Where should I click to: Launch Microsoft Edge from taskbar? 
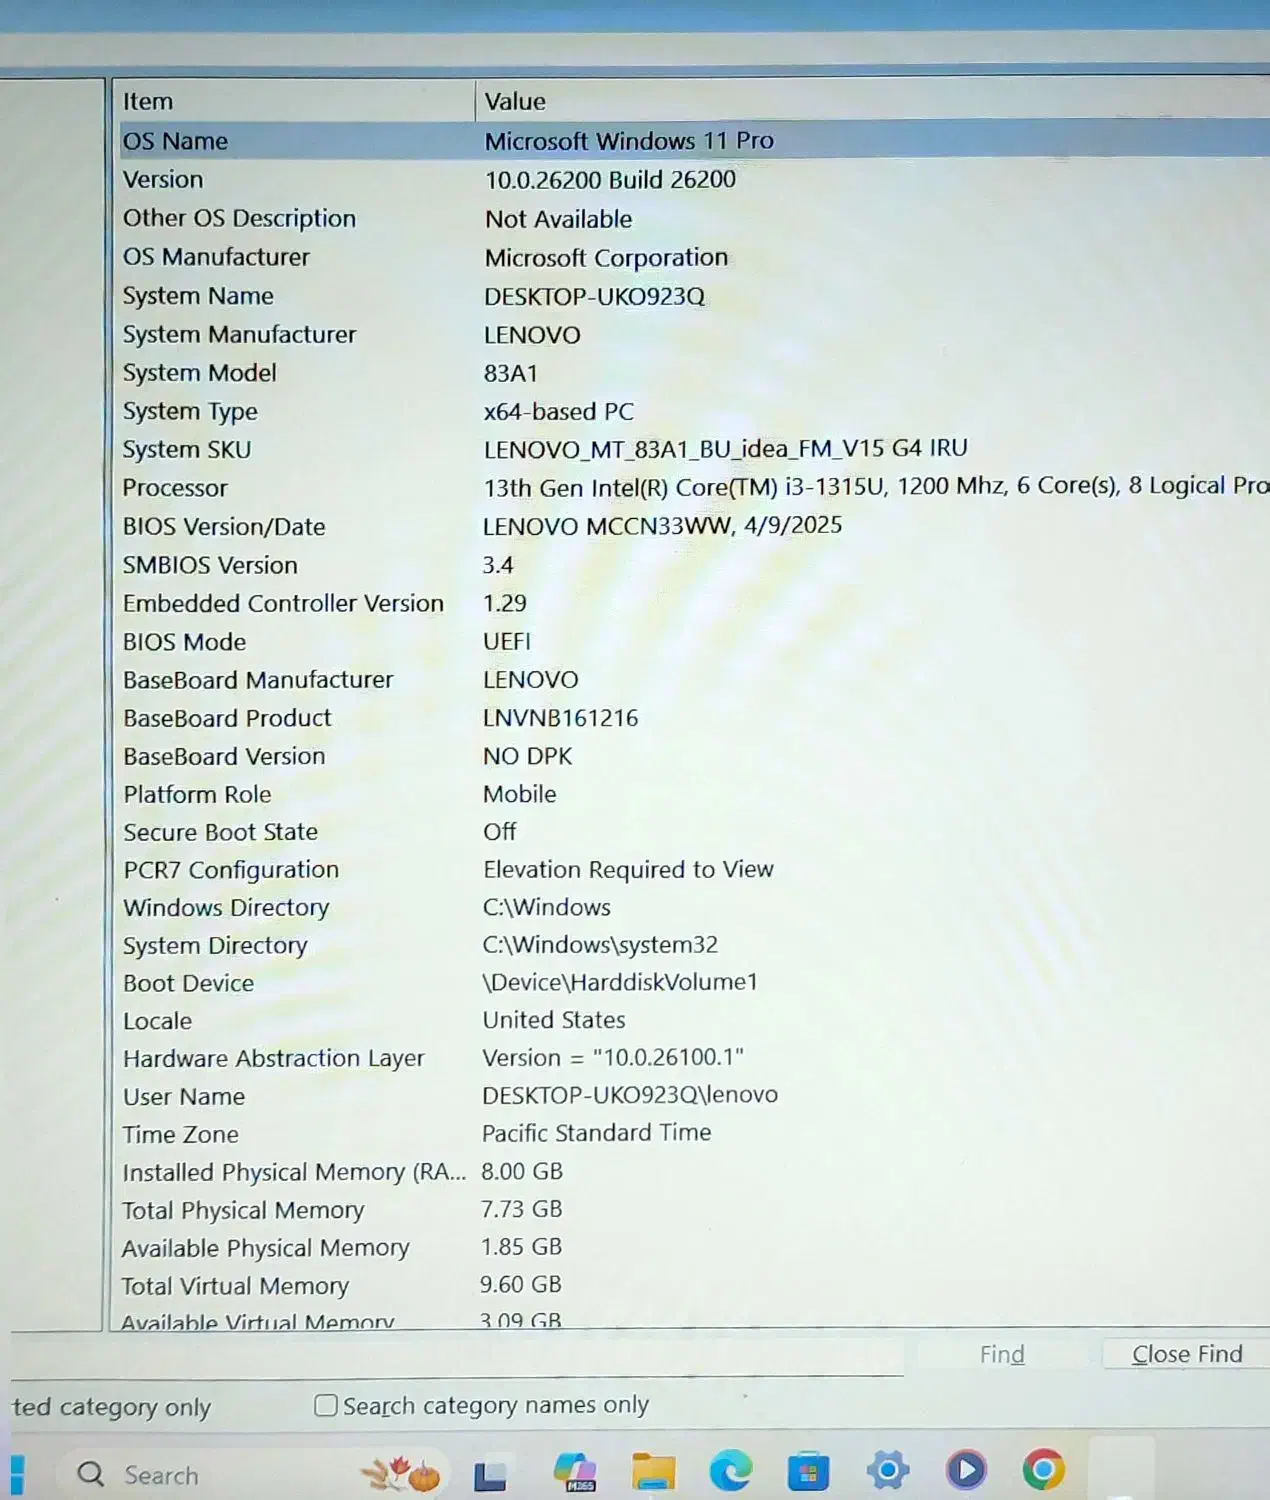click(x=731, y=1471)
